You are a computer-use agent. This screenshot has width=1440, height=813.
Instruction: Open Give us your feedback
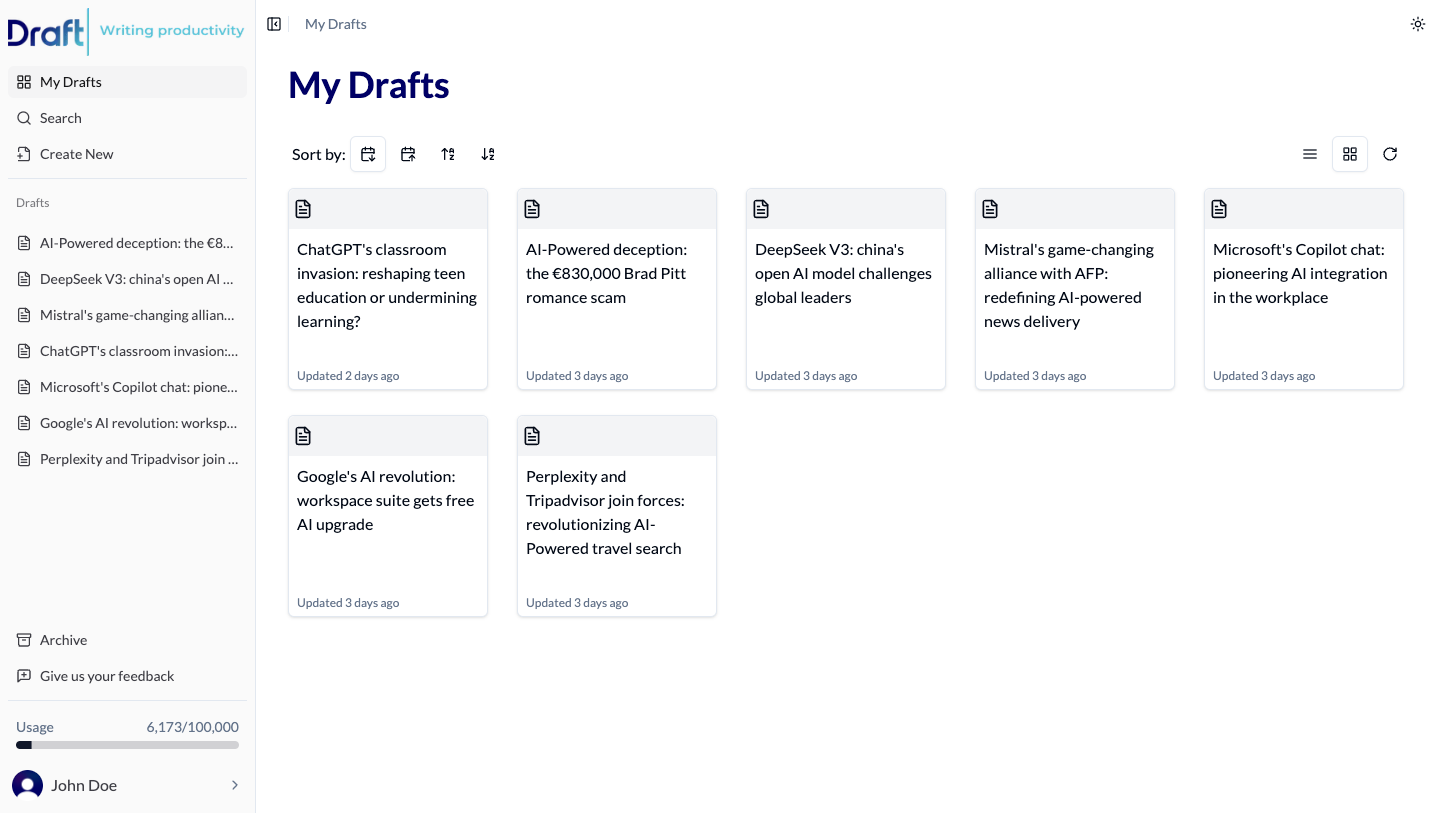106,675
